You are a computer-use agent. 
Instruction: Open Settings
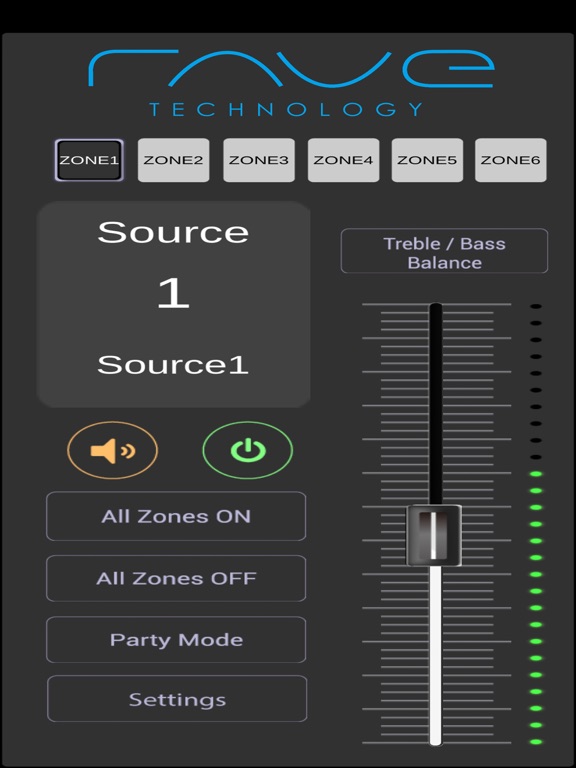tap(177, 699)
